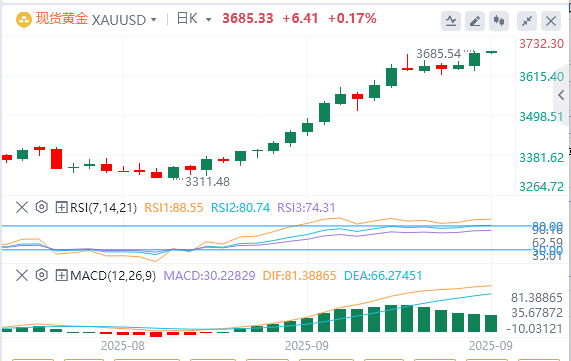Open MACD indicator settings hexagon icon

coord(42,275)
